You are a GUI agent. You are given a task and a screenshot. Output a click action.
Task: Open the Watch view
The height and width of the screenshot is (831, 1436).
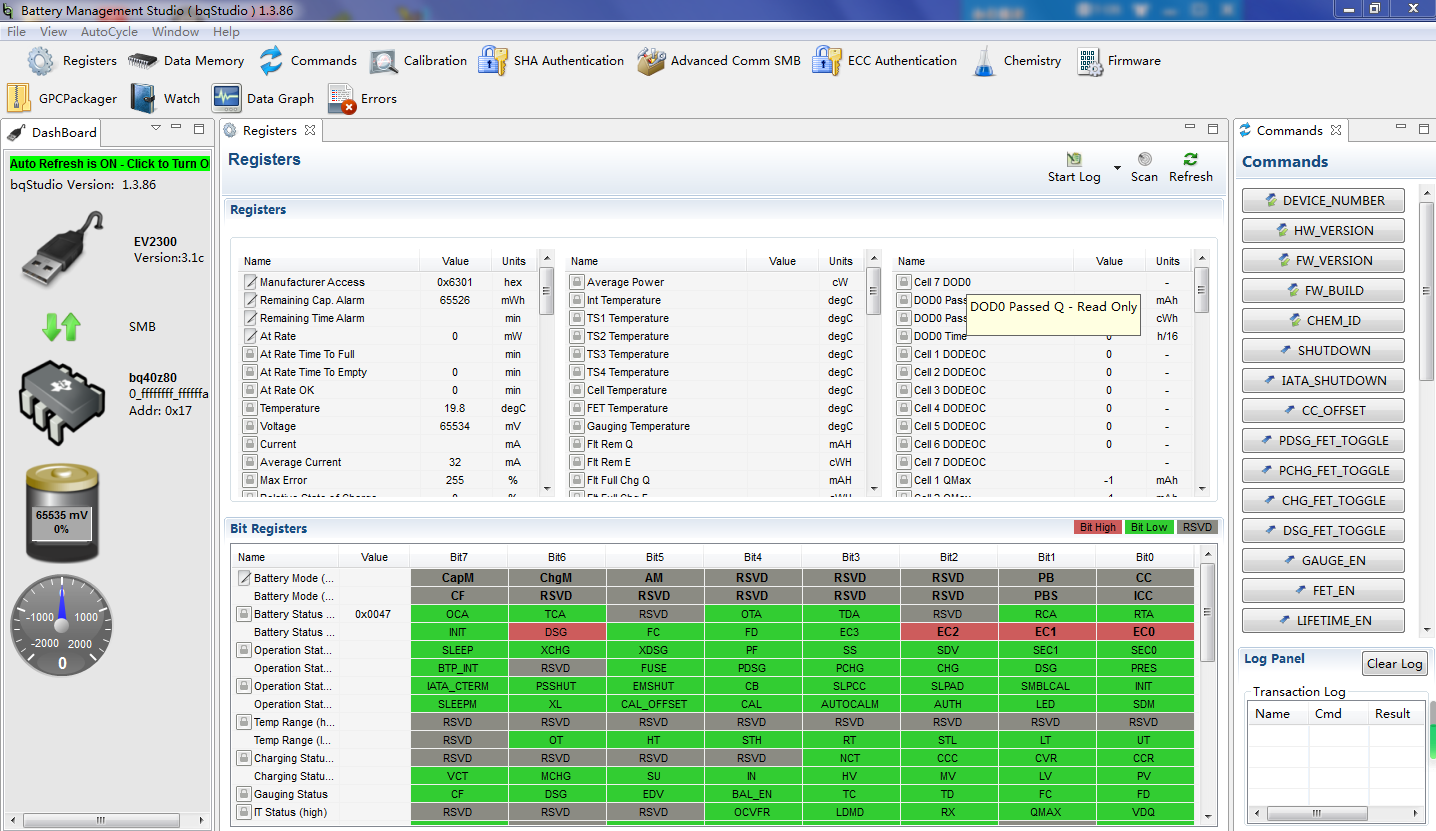(166, 99)
